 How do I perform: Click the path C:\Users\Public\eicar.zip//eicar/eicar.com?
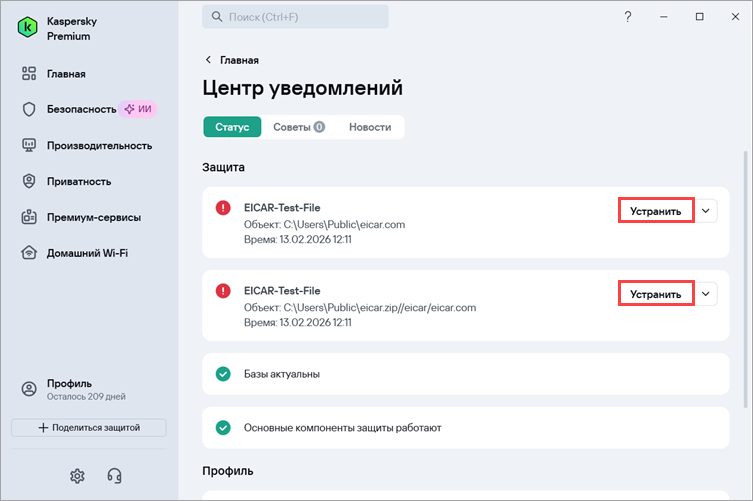pos(379,307)
